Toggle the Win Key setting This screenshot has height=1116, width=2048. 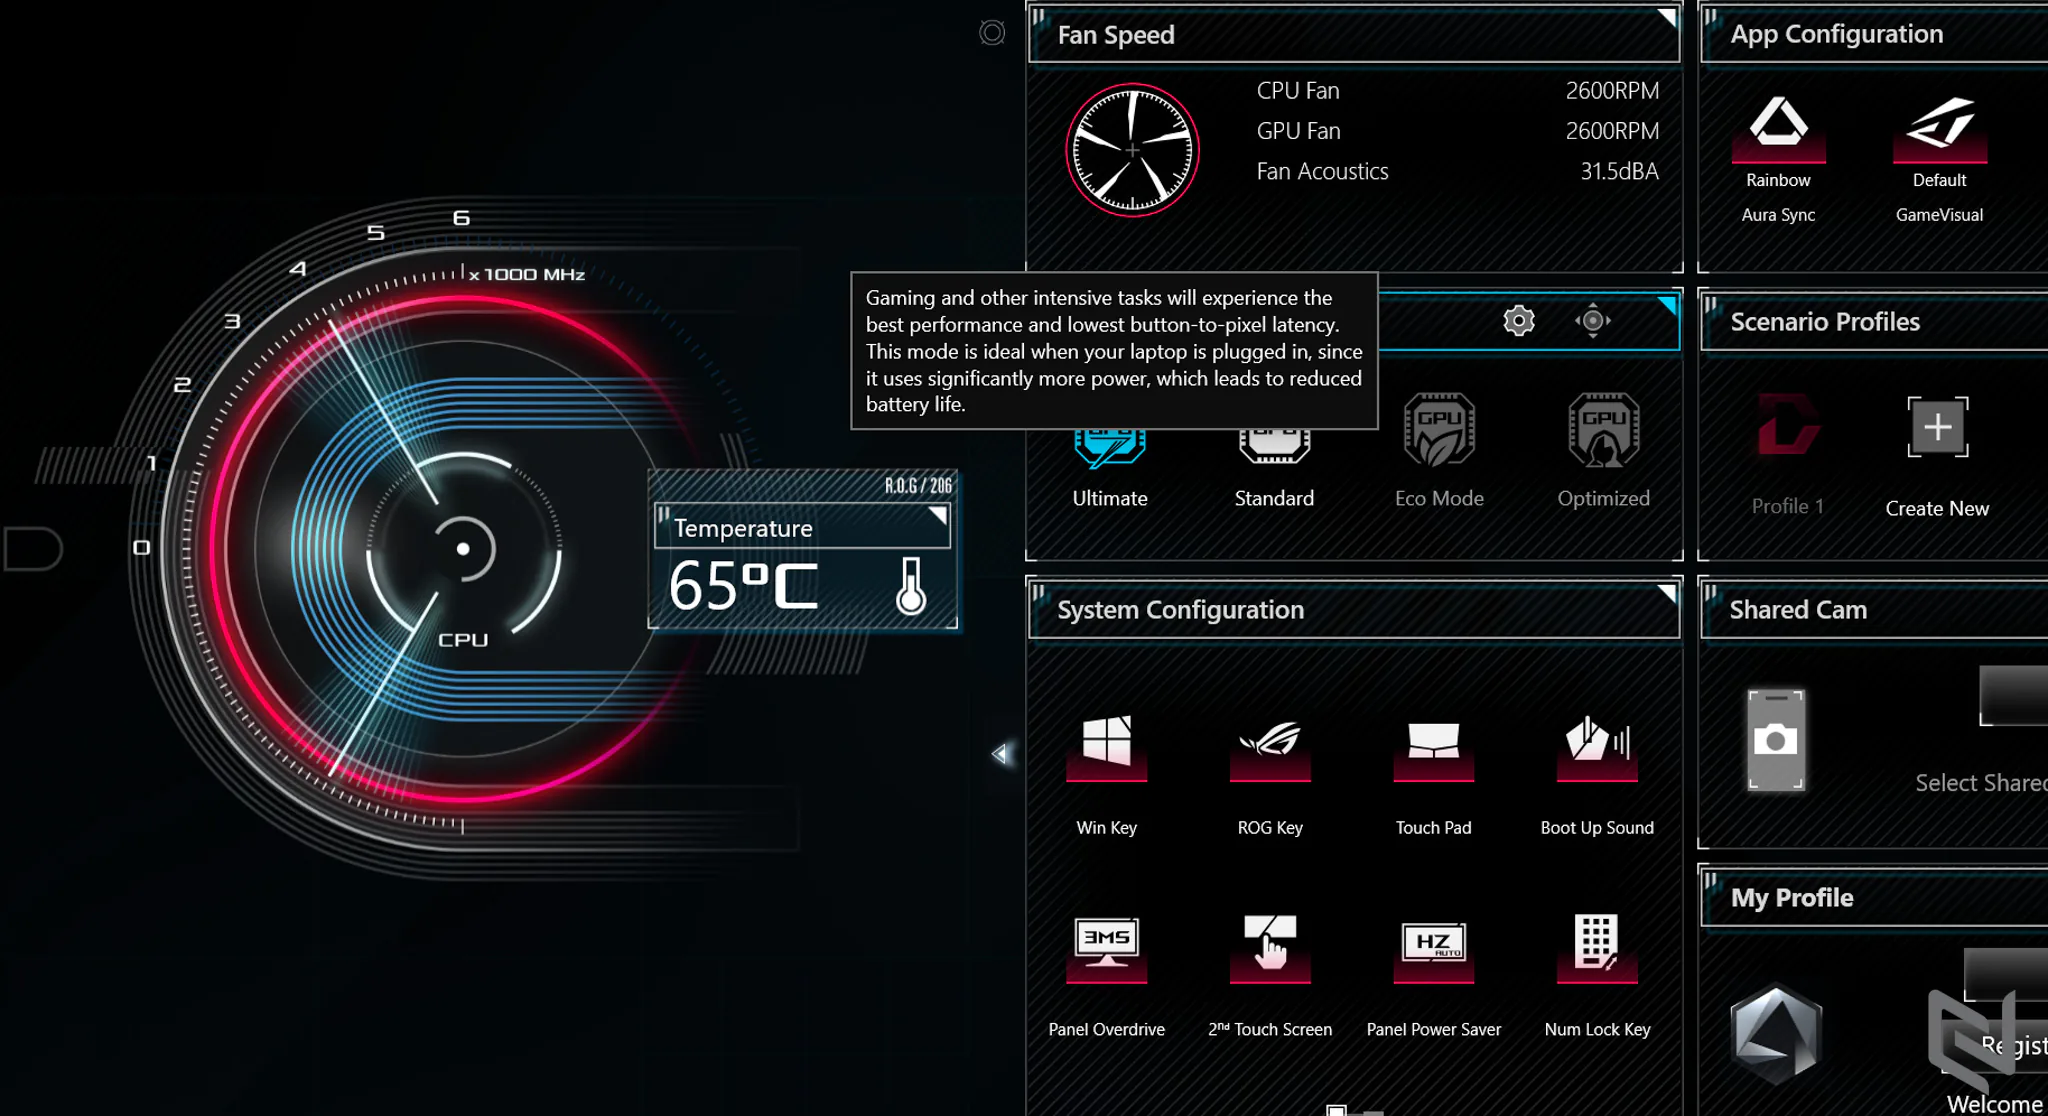pos(1106,747)
